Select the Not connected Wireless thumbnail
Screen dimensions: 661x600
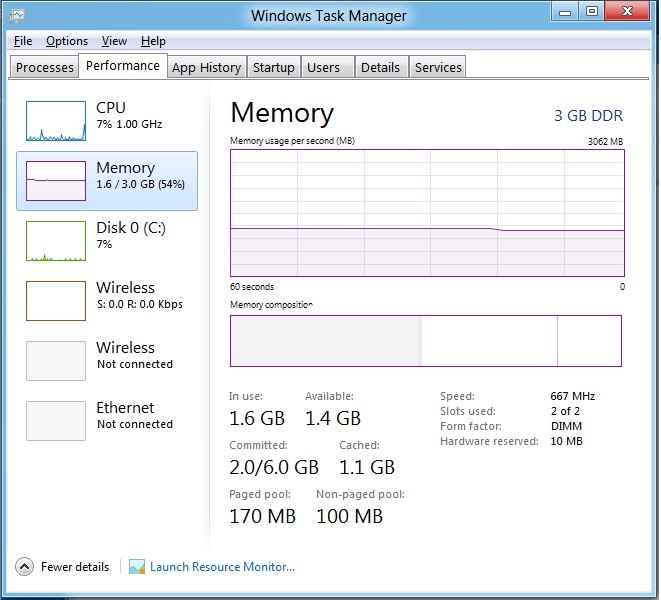(56, 361)
